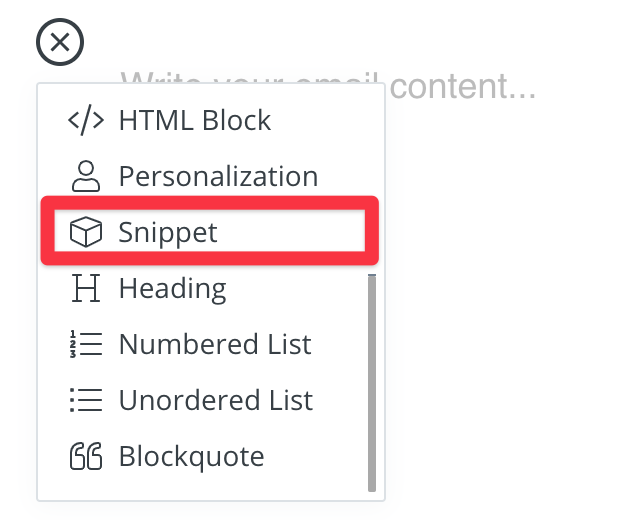640x520 pixels.
Task: Insert a Snippet from the menu
Action: 168,233
